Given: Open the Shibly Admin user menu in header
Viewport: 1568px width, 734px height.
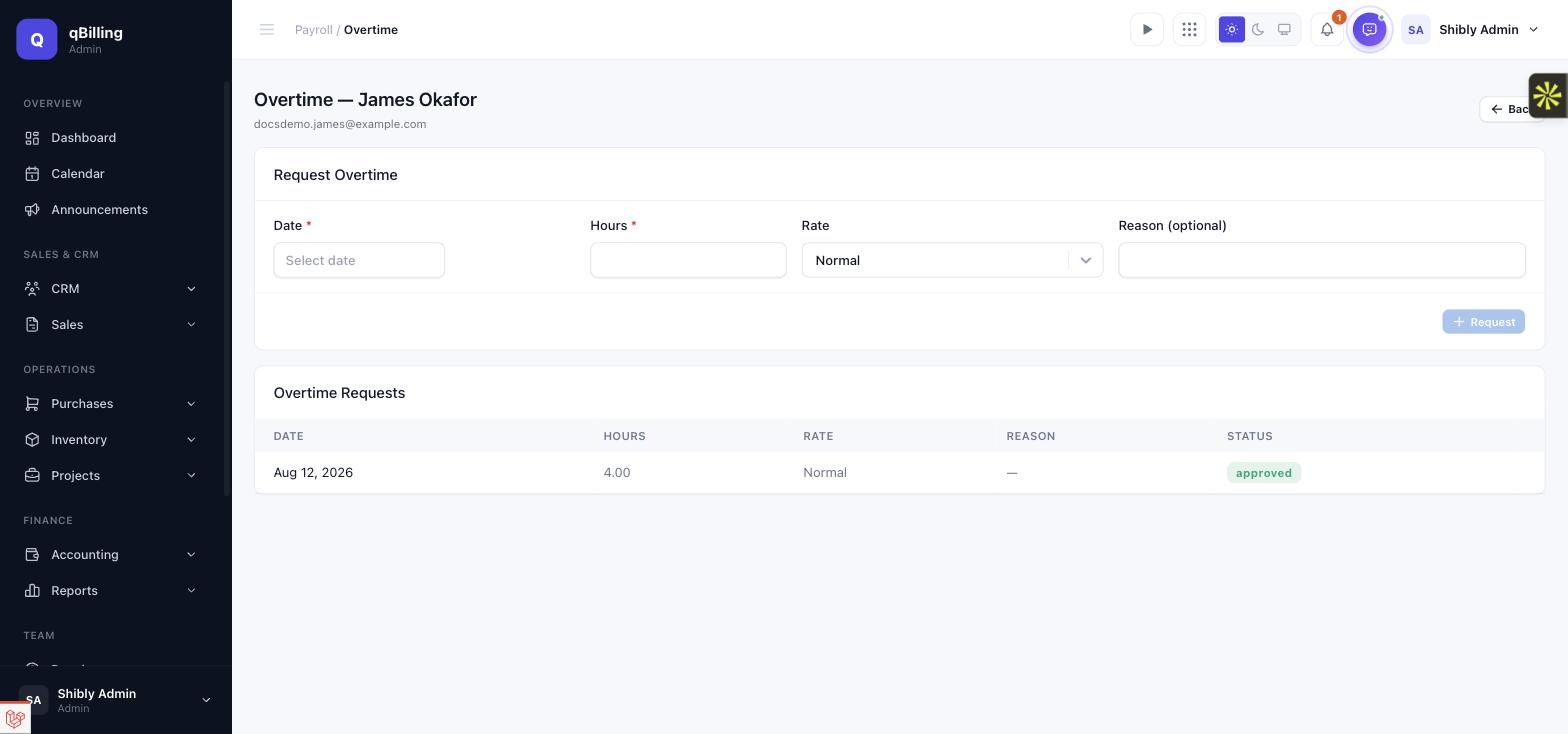Looking at the screenshot, I should (x=1470, y=30).
